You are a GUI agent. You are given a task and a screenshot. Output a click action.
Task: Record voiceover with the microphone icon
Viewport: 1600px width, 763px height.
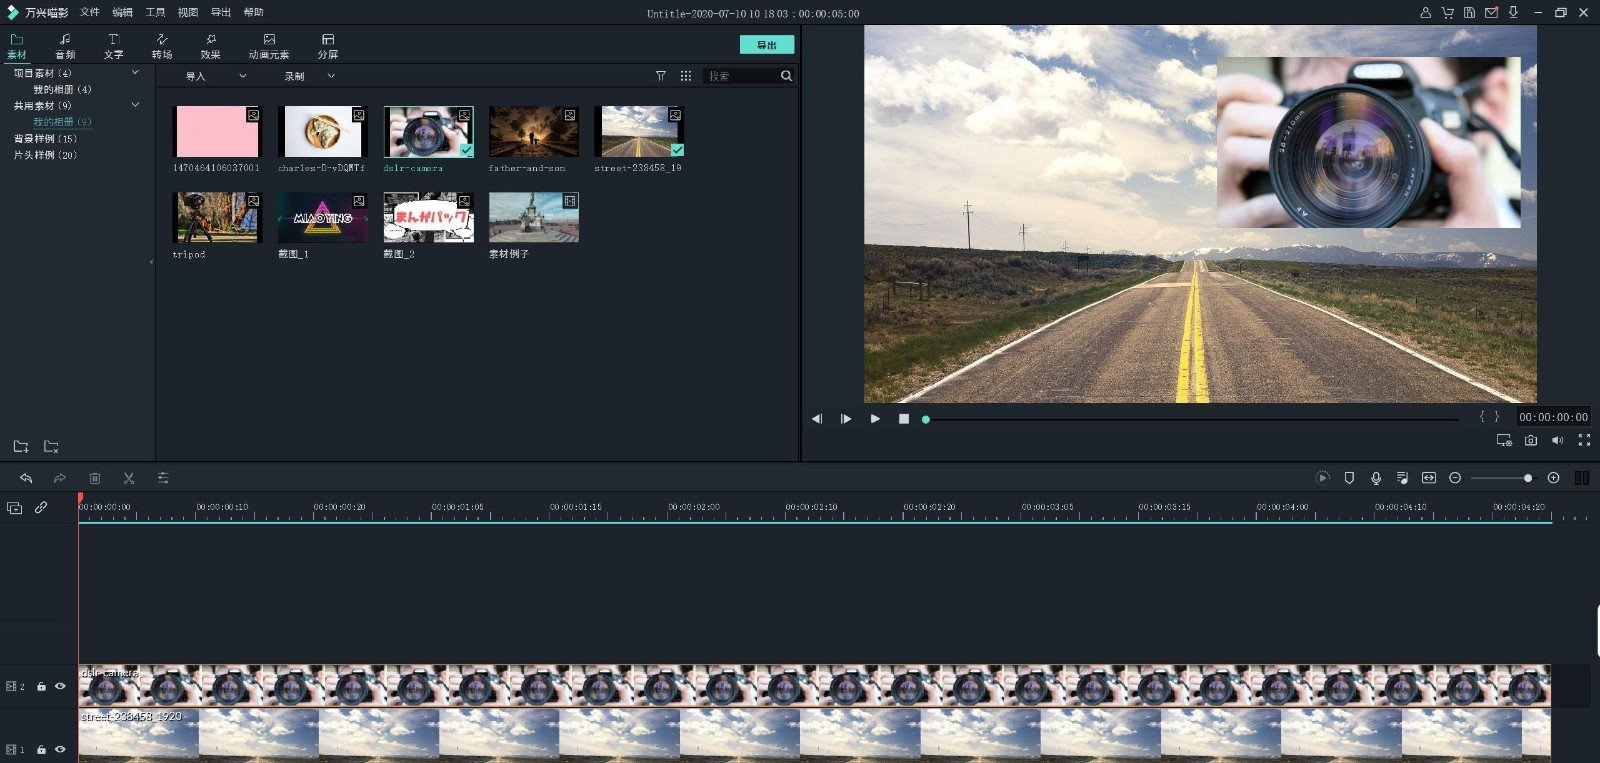coord(1376,478)
